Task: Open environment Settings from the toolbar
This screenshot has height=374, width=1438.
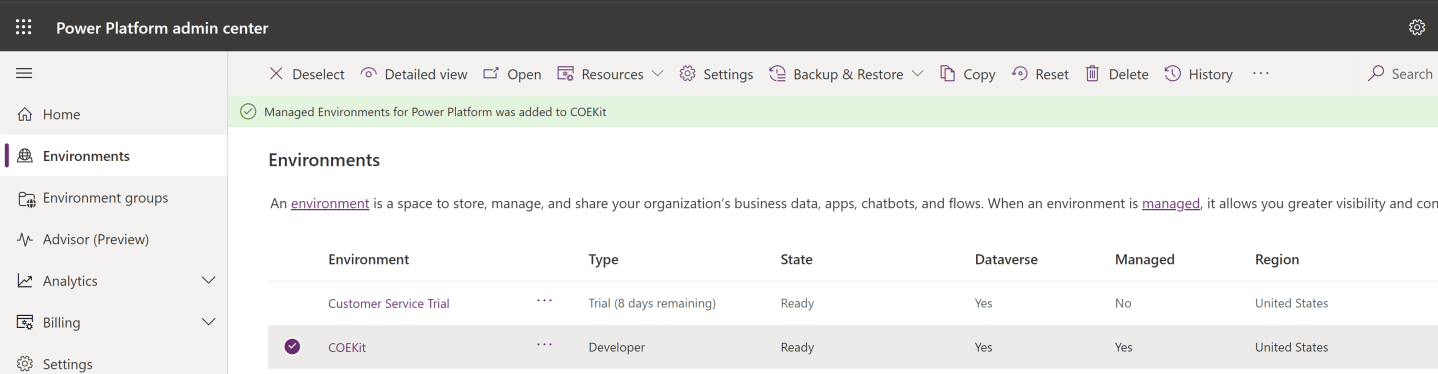Action: [716, 74]
